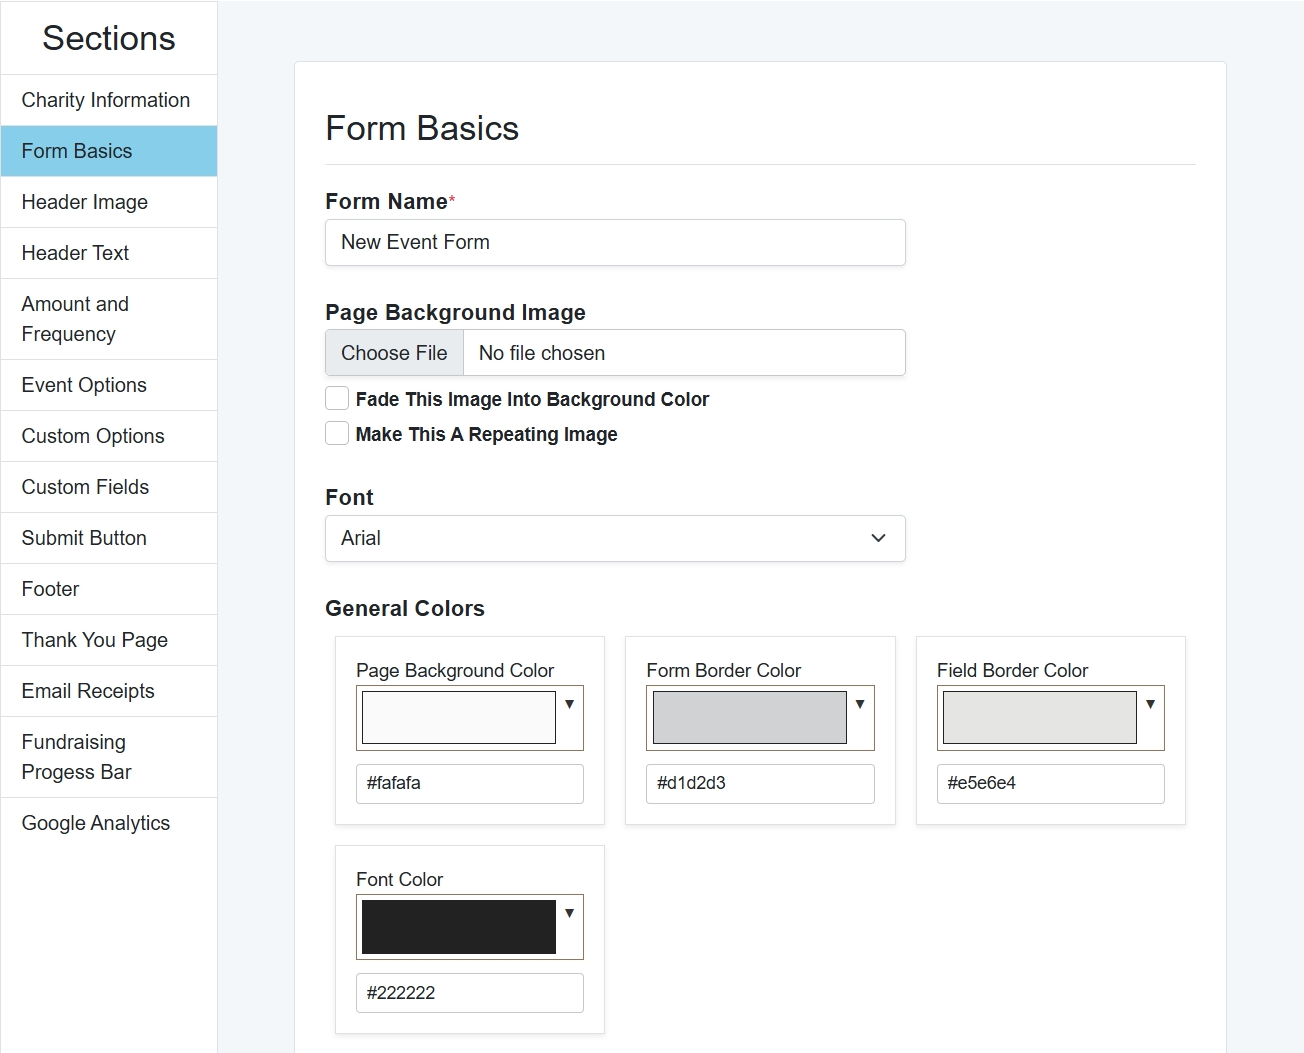Open the Email Receipts section

pyautogui.click(x=88, y=691)
